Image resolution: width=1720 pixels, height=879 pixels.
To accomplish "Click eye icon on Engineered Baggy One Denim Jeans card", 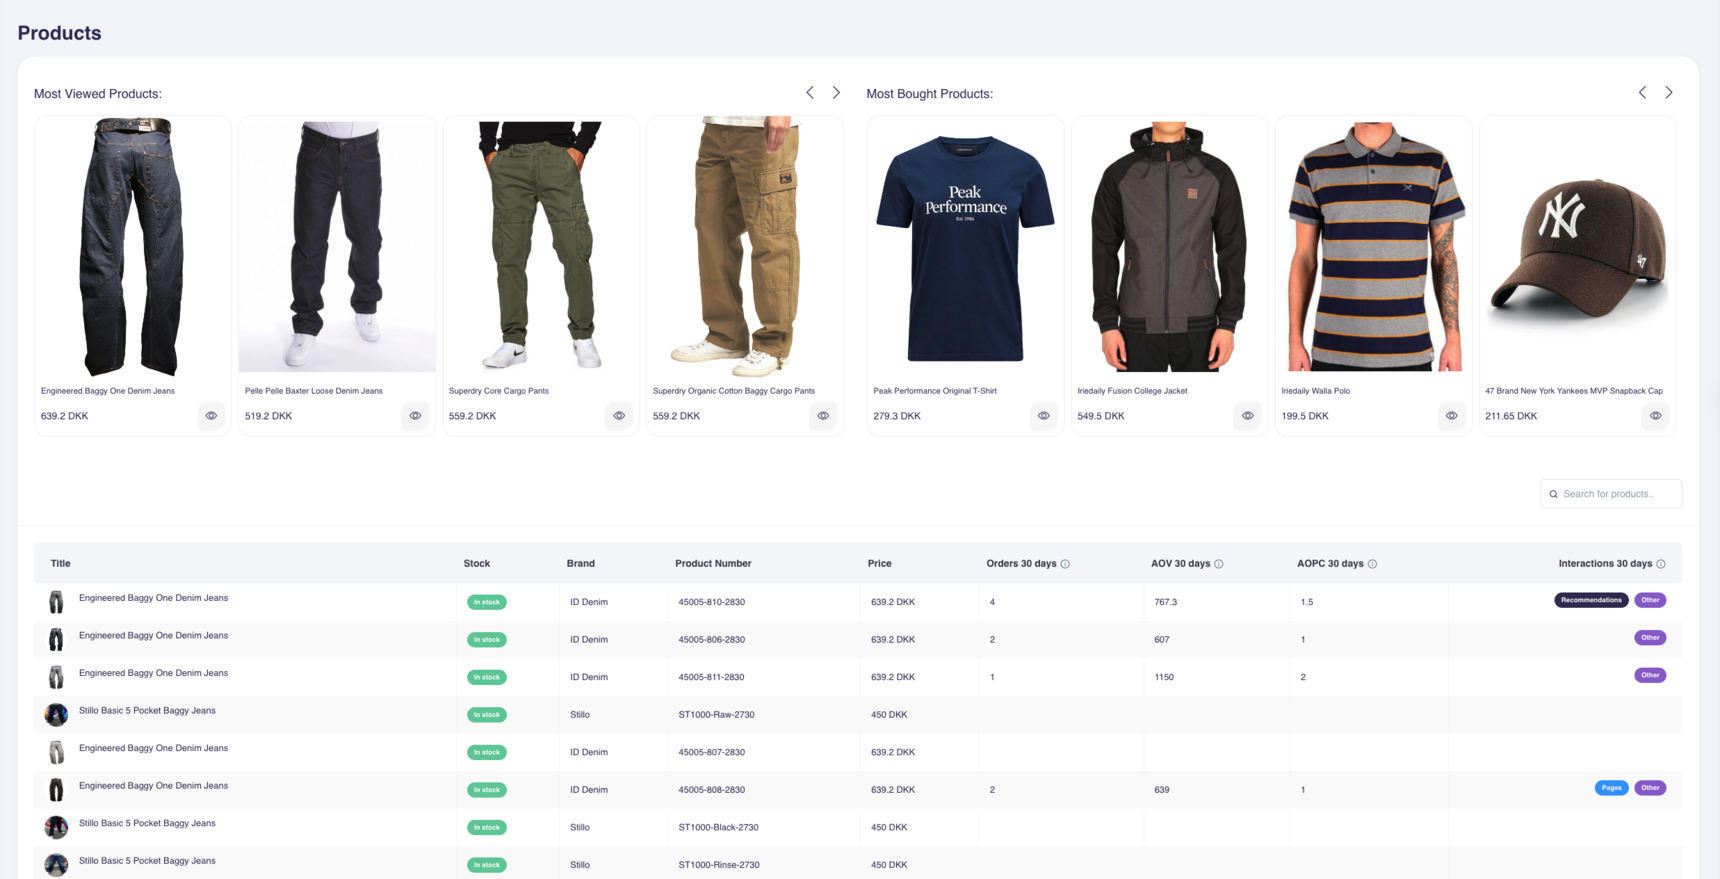I will coord(211,416).
